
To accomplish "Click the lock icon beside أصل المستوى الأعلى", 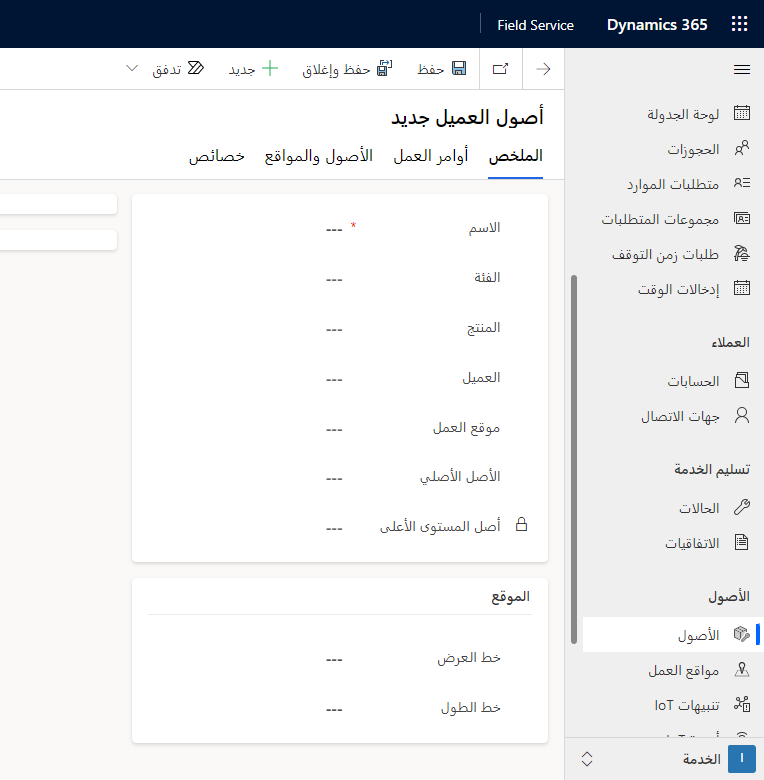I will (521, 524).
